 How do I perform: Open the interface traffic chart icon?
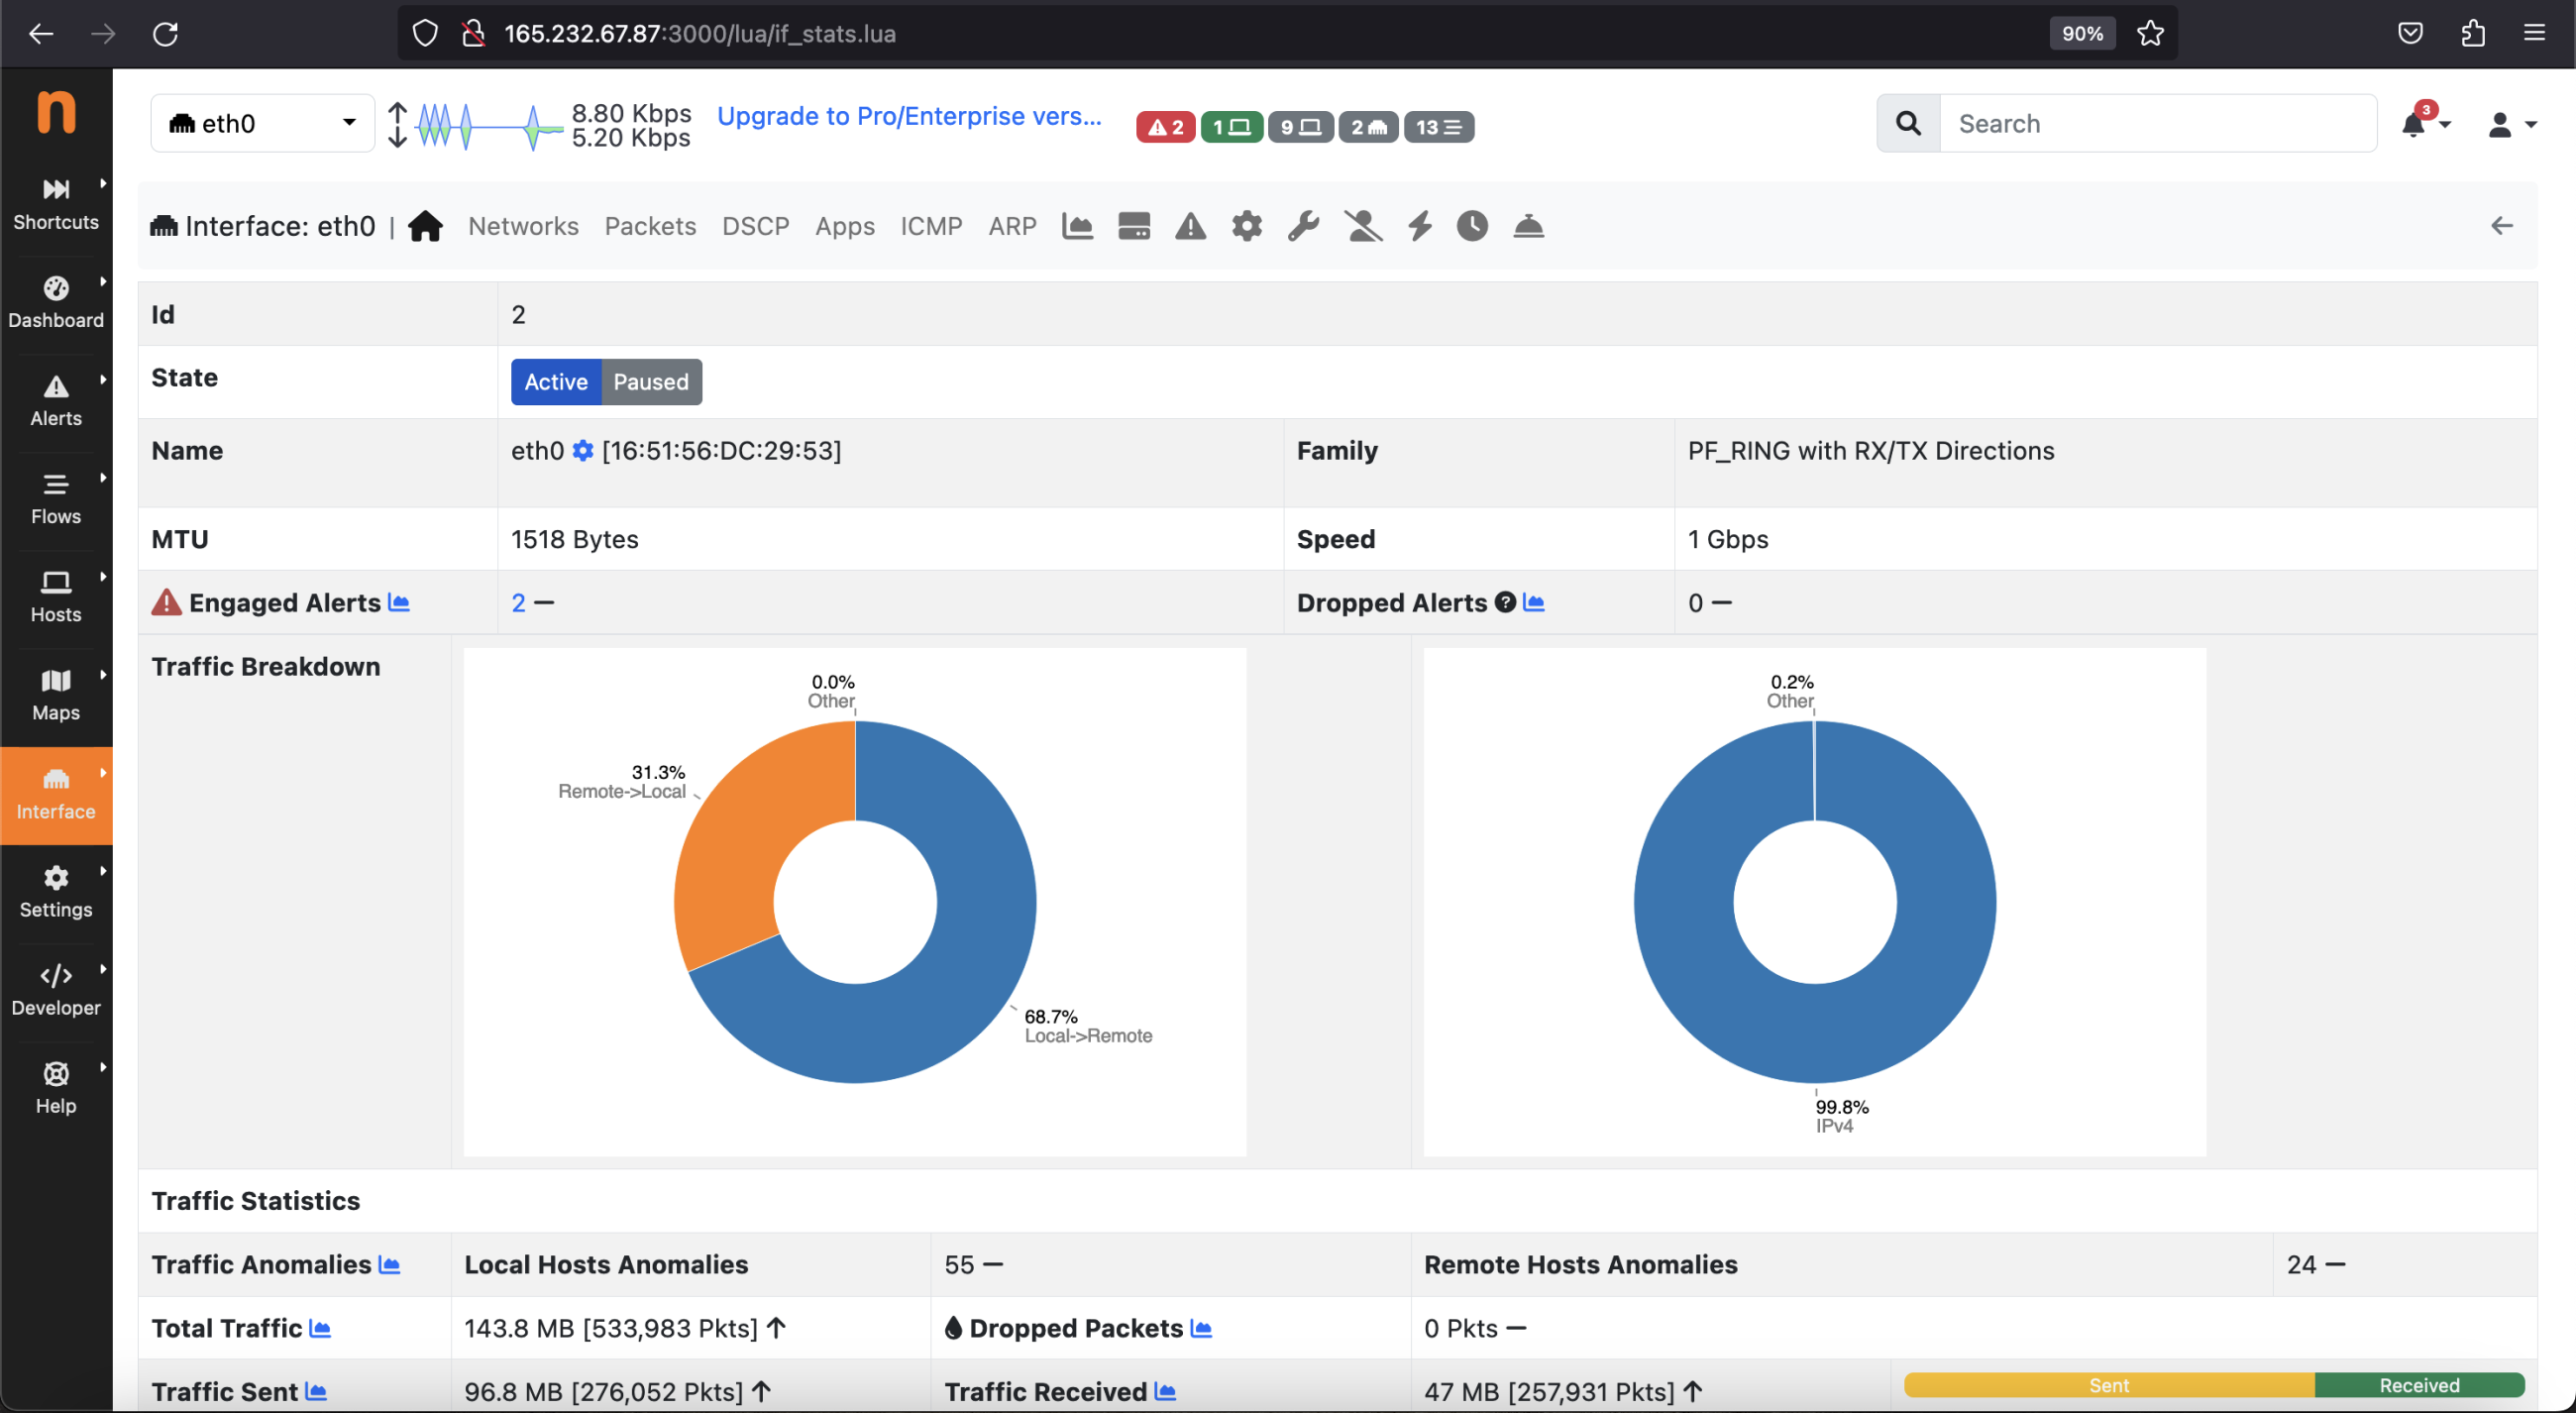point(1078,226)
